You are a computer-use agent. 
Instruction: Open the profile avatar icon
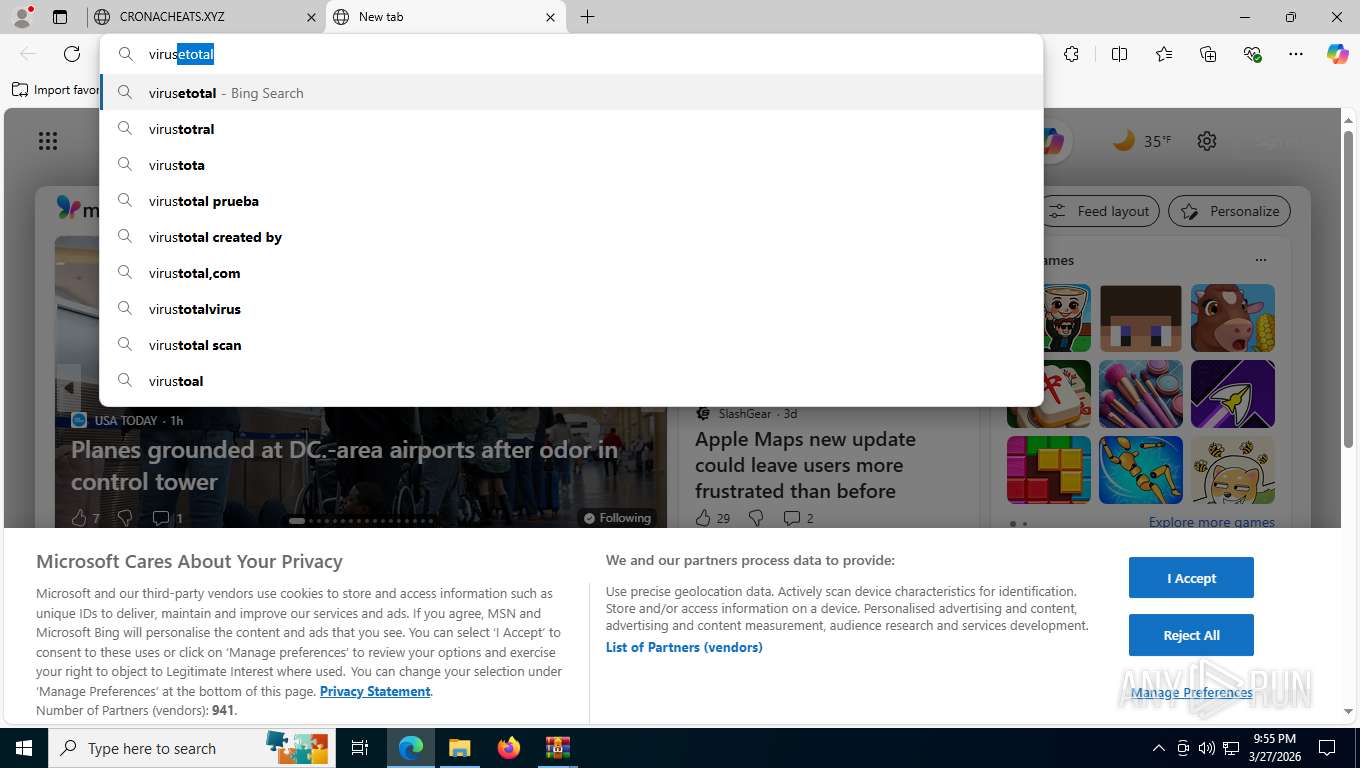22,16
